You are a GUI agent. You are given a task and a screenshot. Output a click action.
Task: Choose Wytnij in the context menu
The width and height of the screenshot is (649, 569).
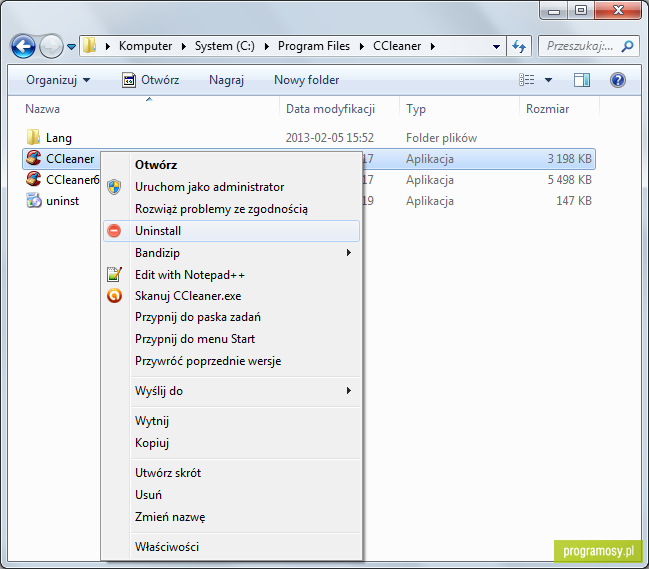231,420
